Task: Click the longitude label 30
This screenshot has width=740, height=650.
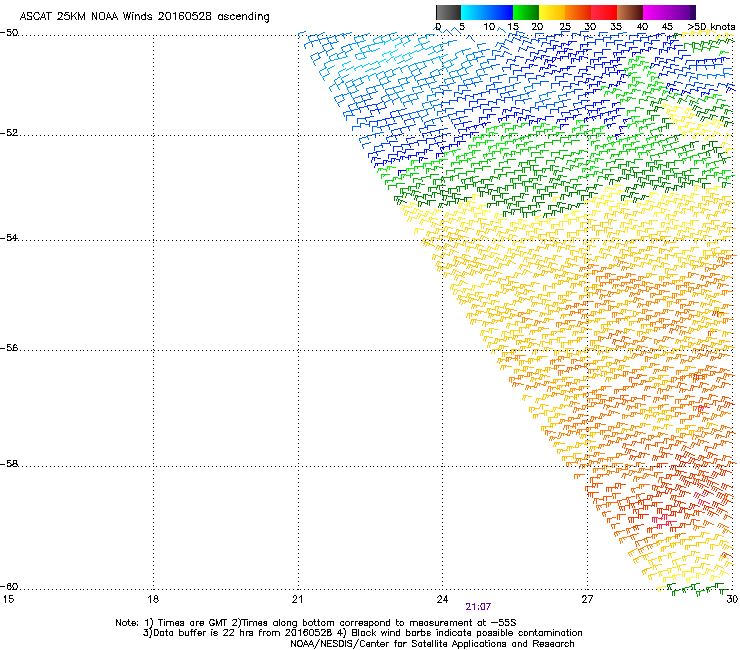Action: pyautogui.click(x=732, y=599)
